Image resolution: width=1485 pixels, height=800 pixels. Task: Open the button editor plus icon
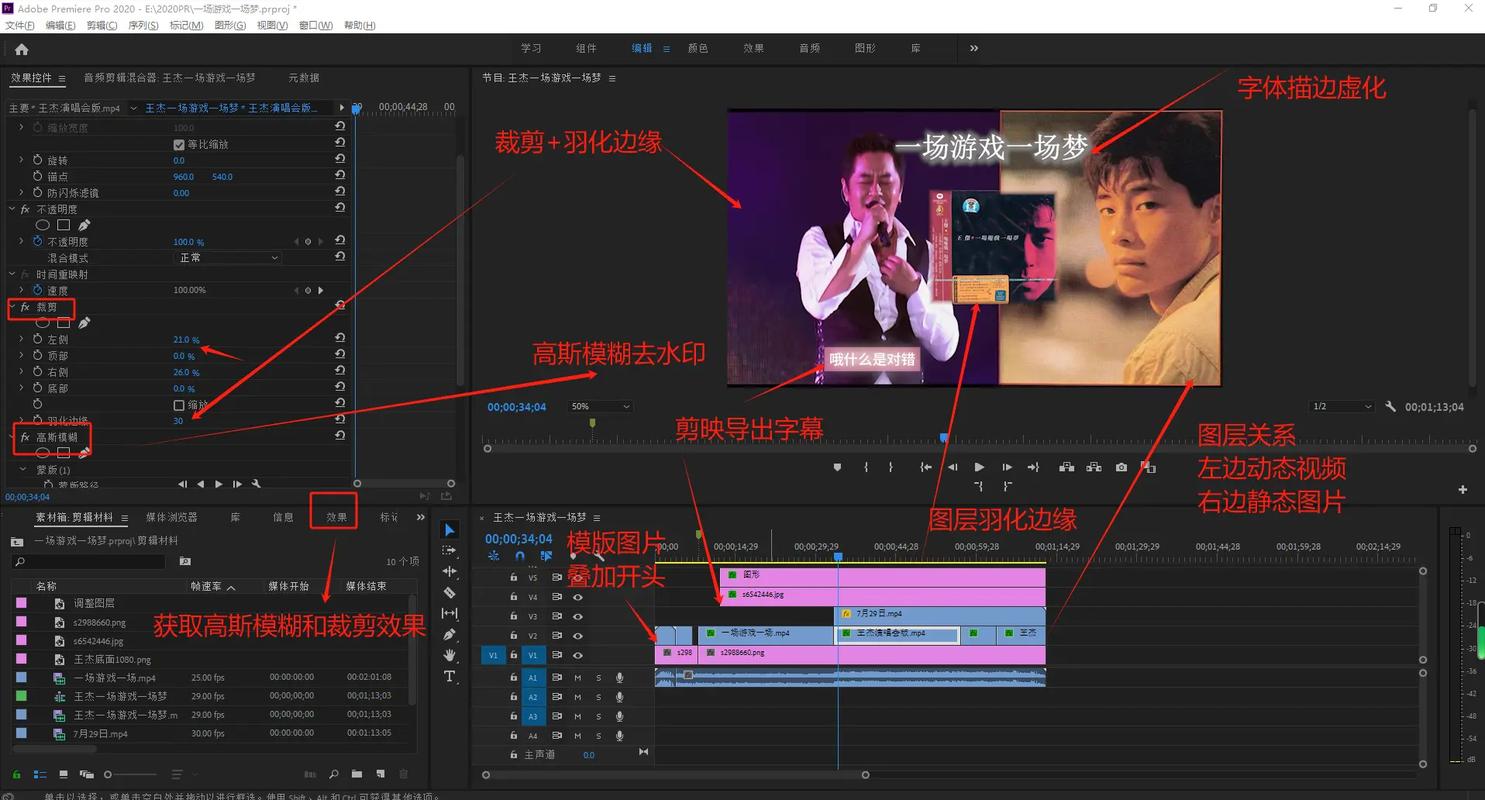click(x=1462, y=489)
